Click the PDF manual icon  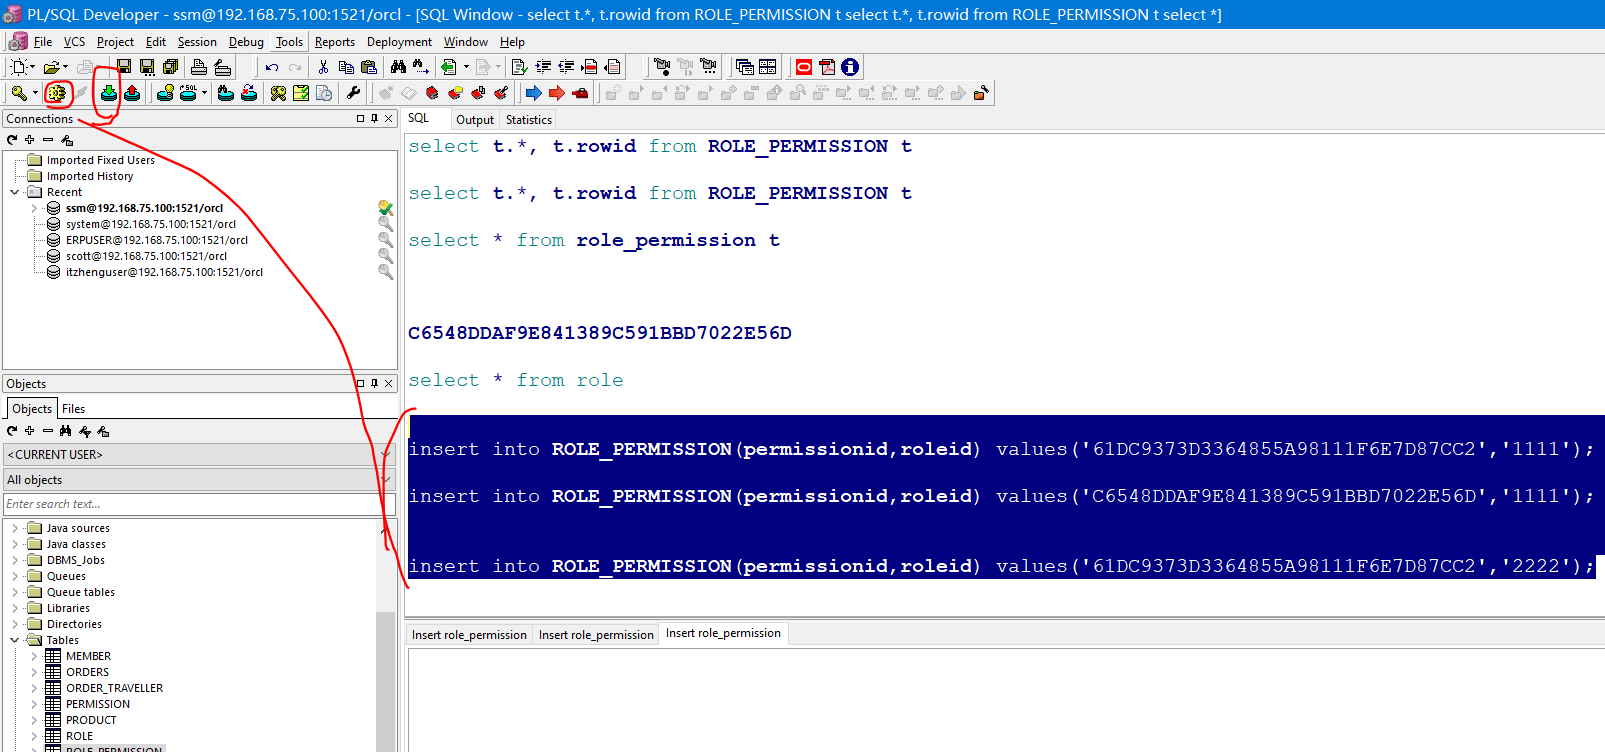click(827, 67)
